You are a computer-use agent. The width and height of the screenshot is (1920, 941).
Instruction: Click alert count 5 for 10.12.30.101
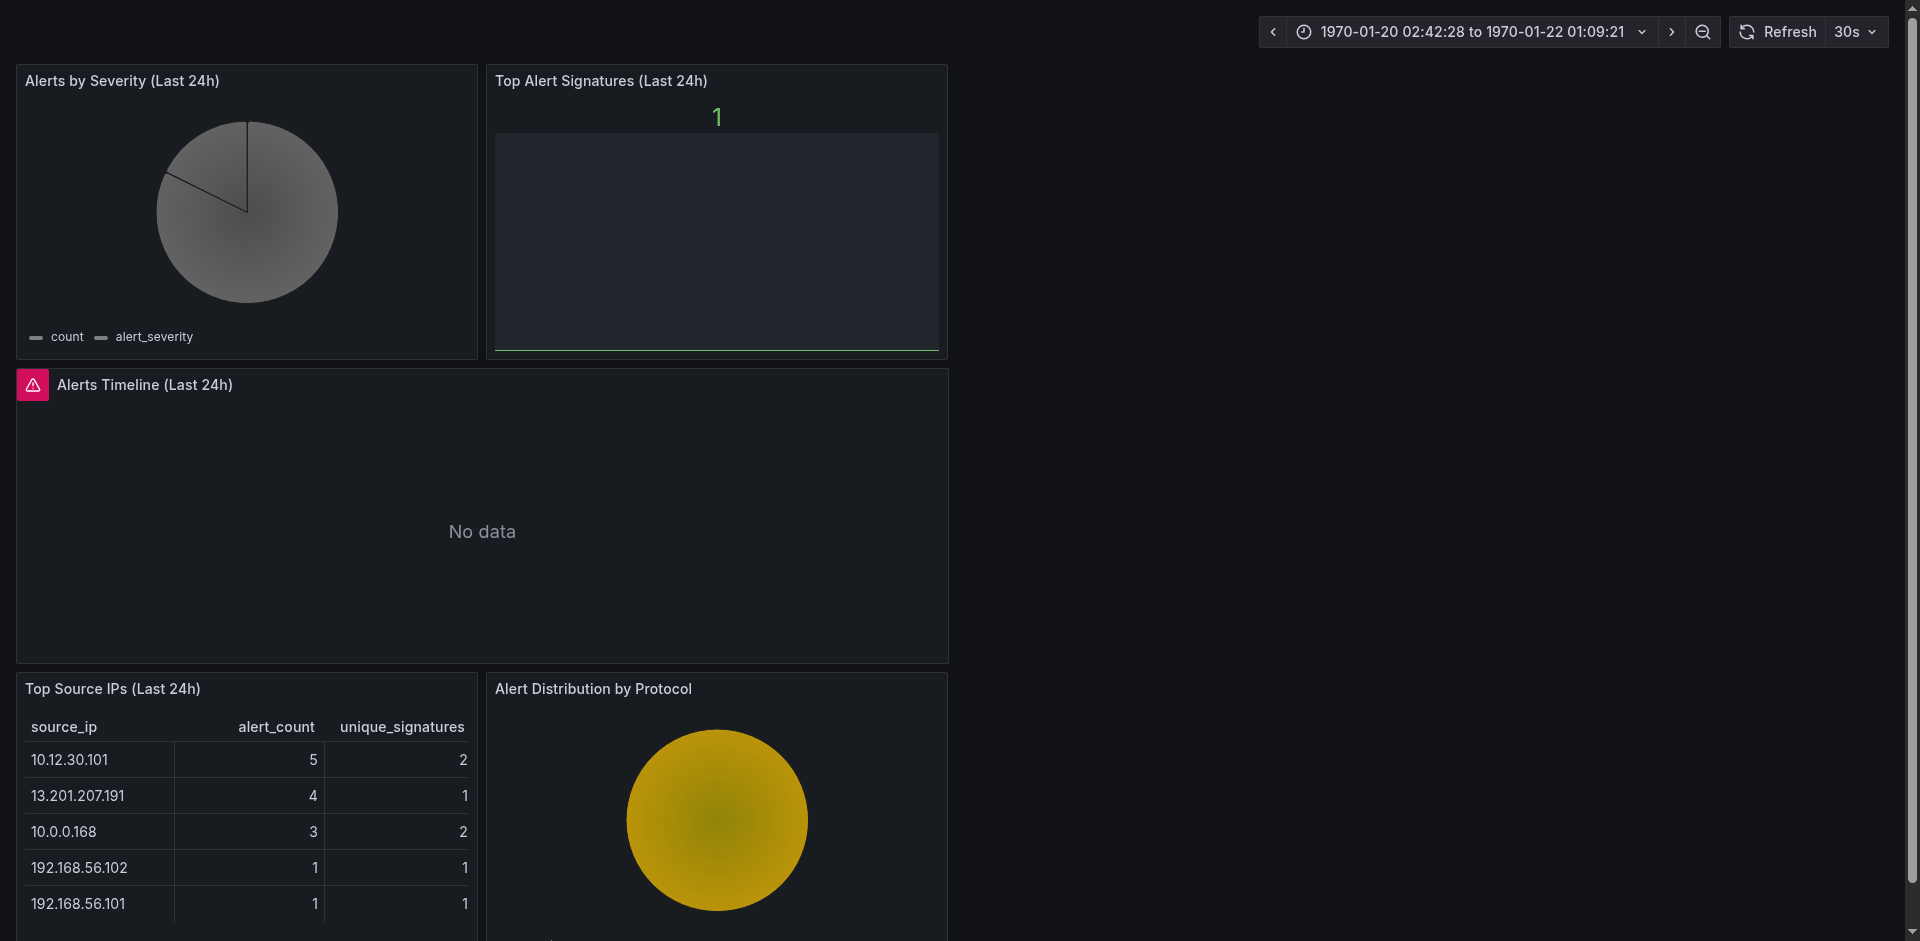250,760
